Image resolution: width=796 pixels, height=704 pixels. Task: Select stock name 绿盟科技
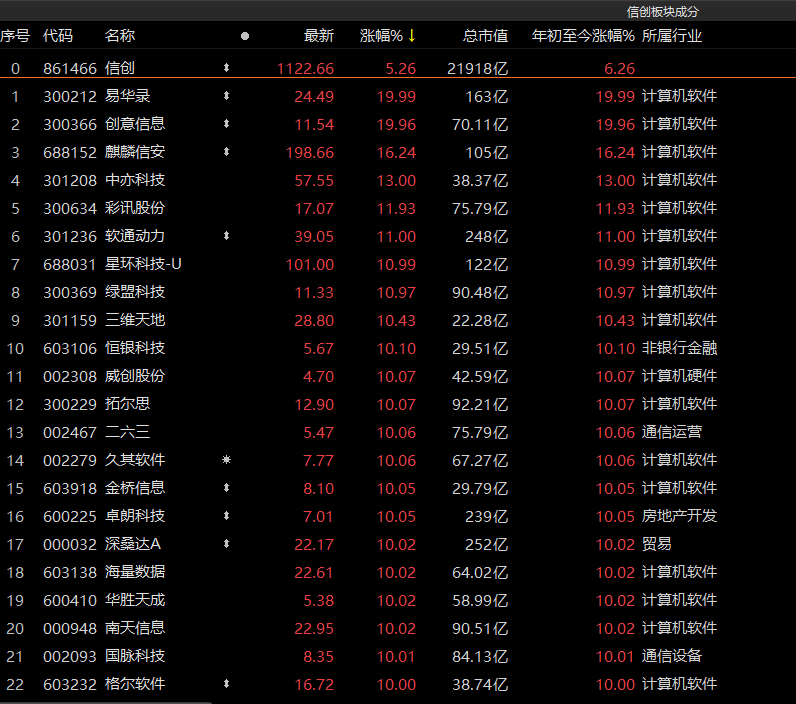(x=135, y=292)
